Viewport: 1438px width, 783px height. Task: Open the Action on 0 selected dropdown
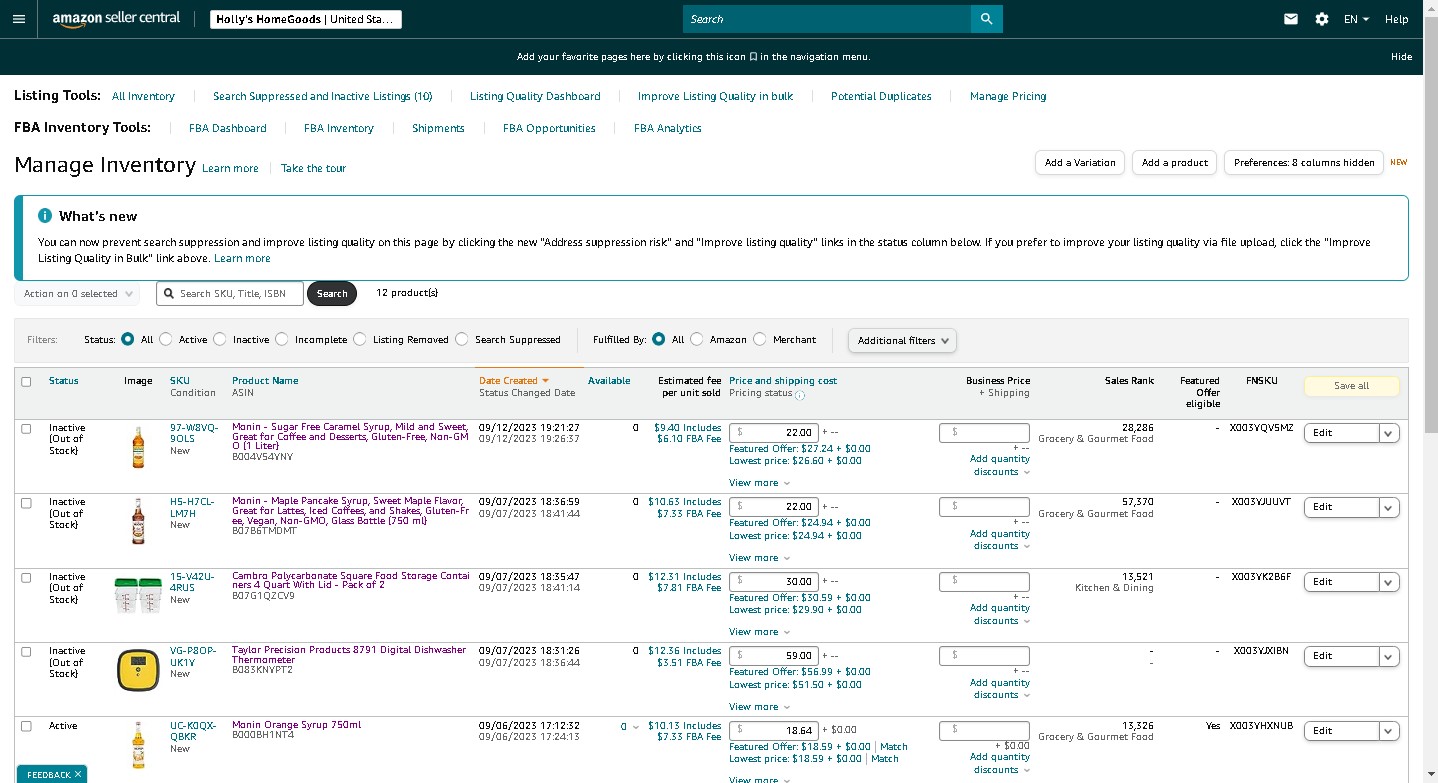pyautogui.click(x=80, y=294)
